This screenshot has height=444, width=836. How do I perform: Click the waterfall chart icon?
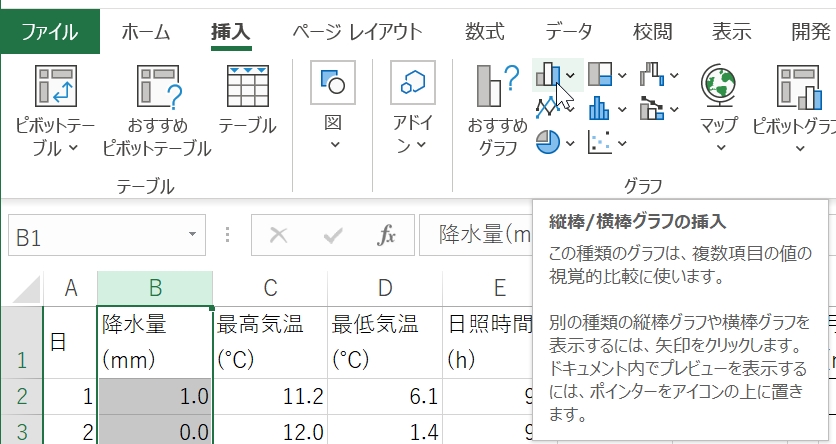652,75
